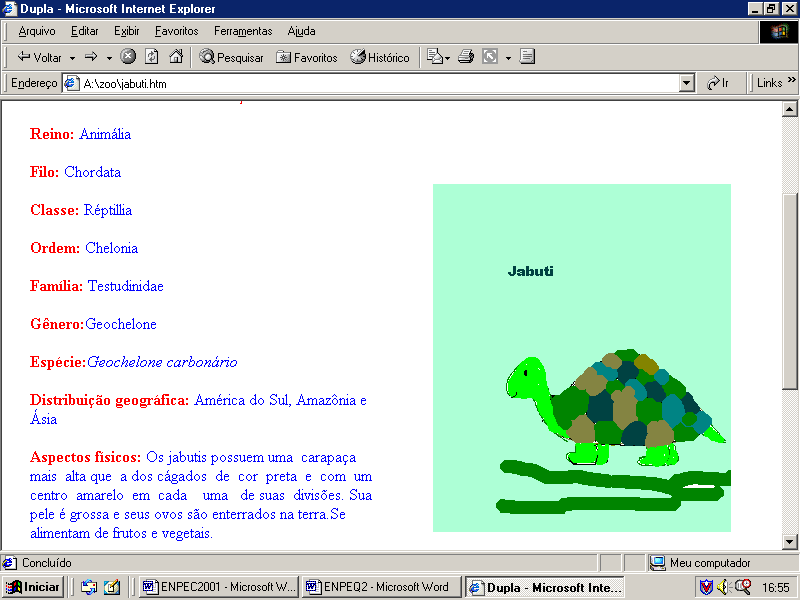Click the antivirus shield tray icon
800x600 pixels.
tap(706, 587)
